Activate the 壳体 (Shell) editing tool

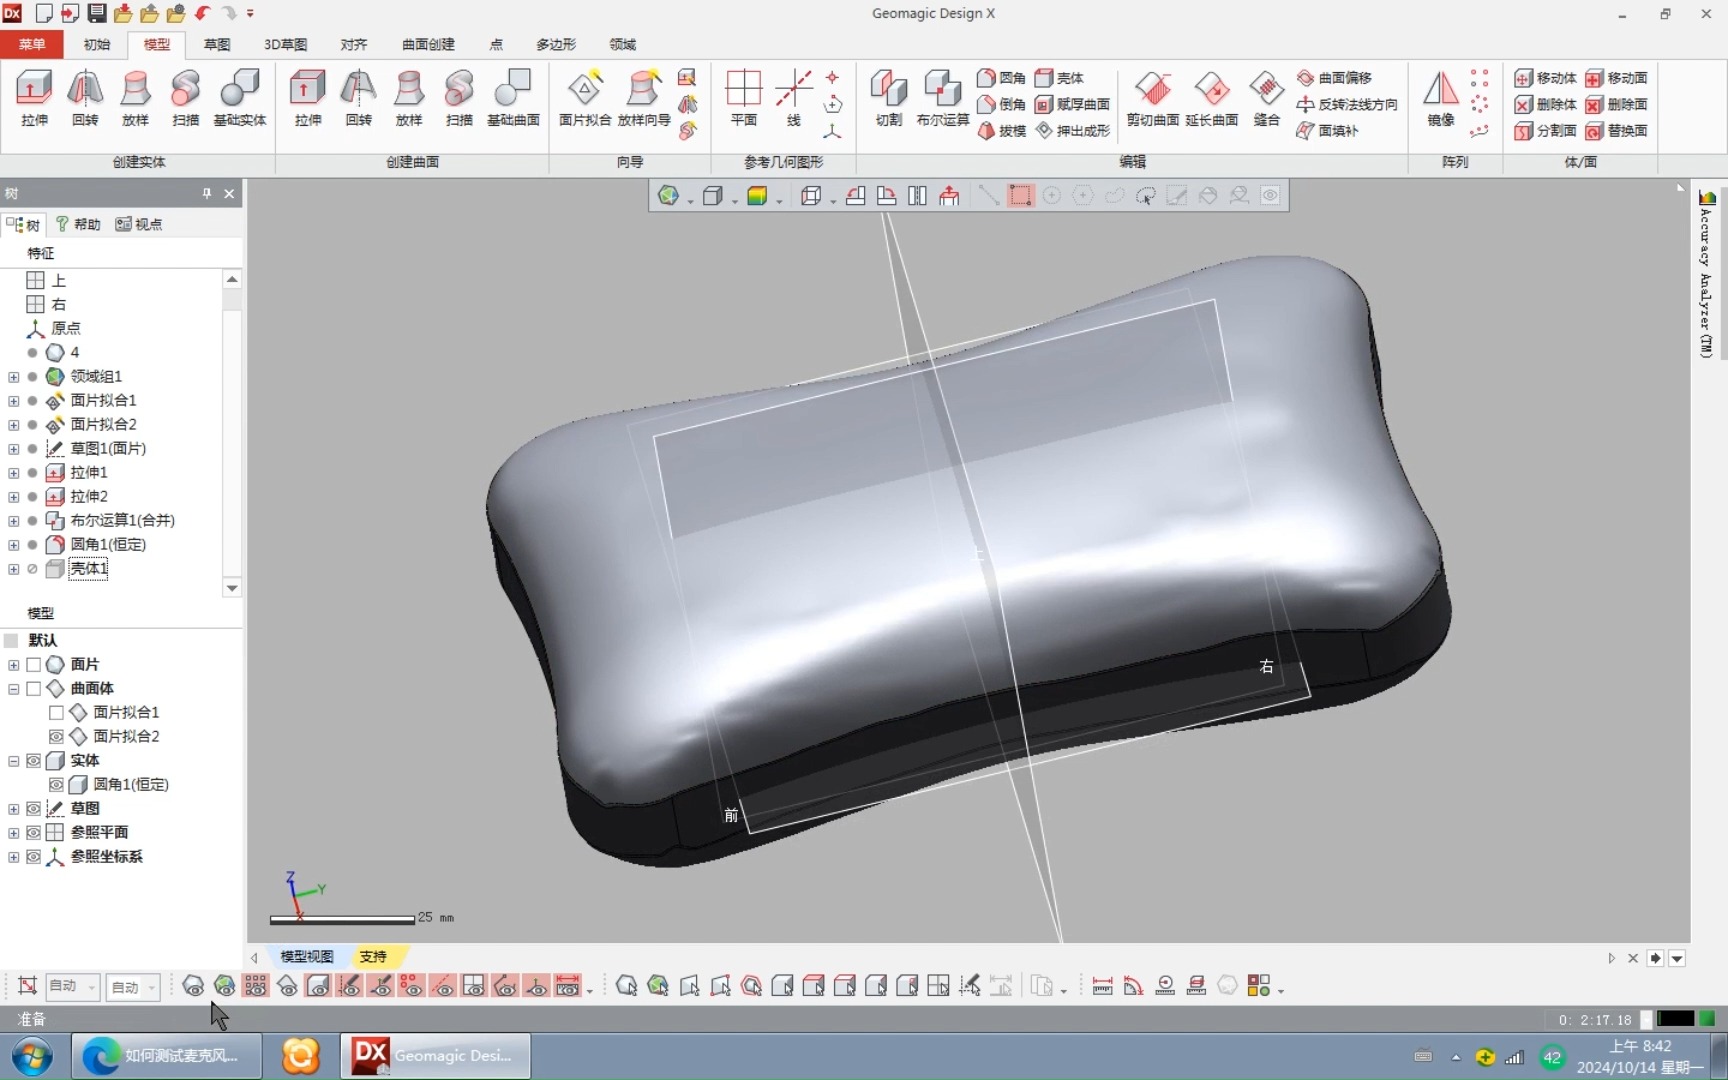pos(1062,77)
